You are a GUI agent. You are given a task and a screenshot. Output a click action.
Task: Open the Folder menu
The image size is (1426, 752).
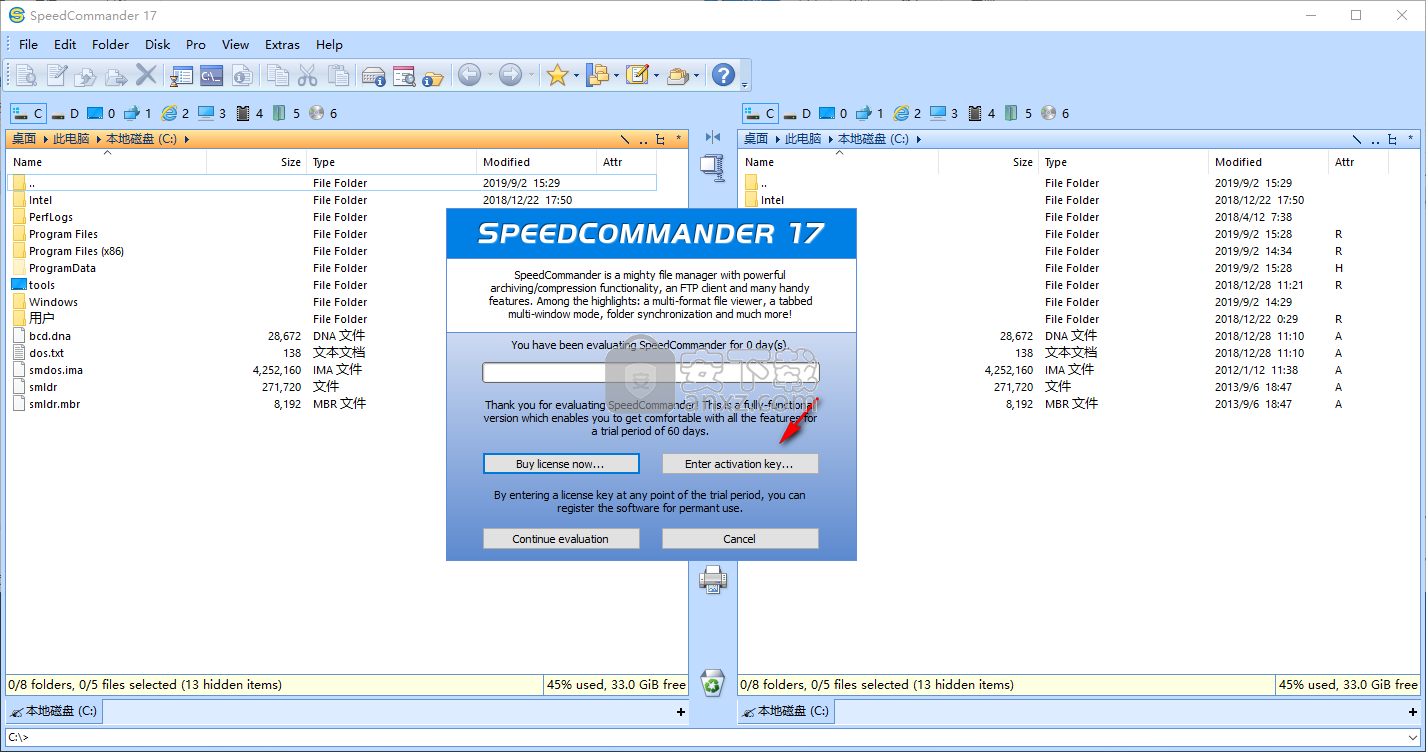click(x=110, y=44)
